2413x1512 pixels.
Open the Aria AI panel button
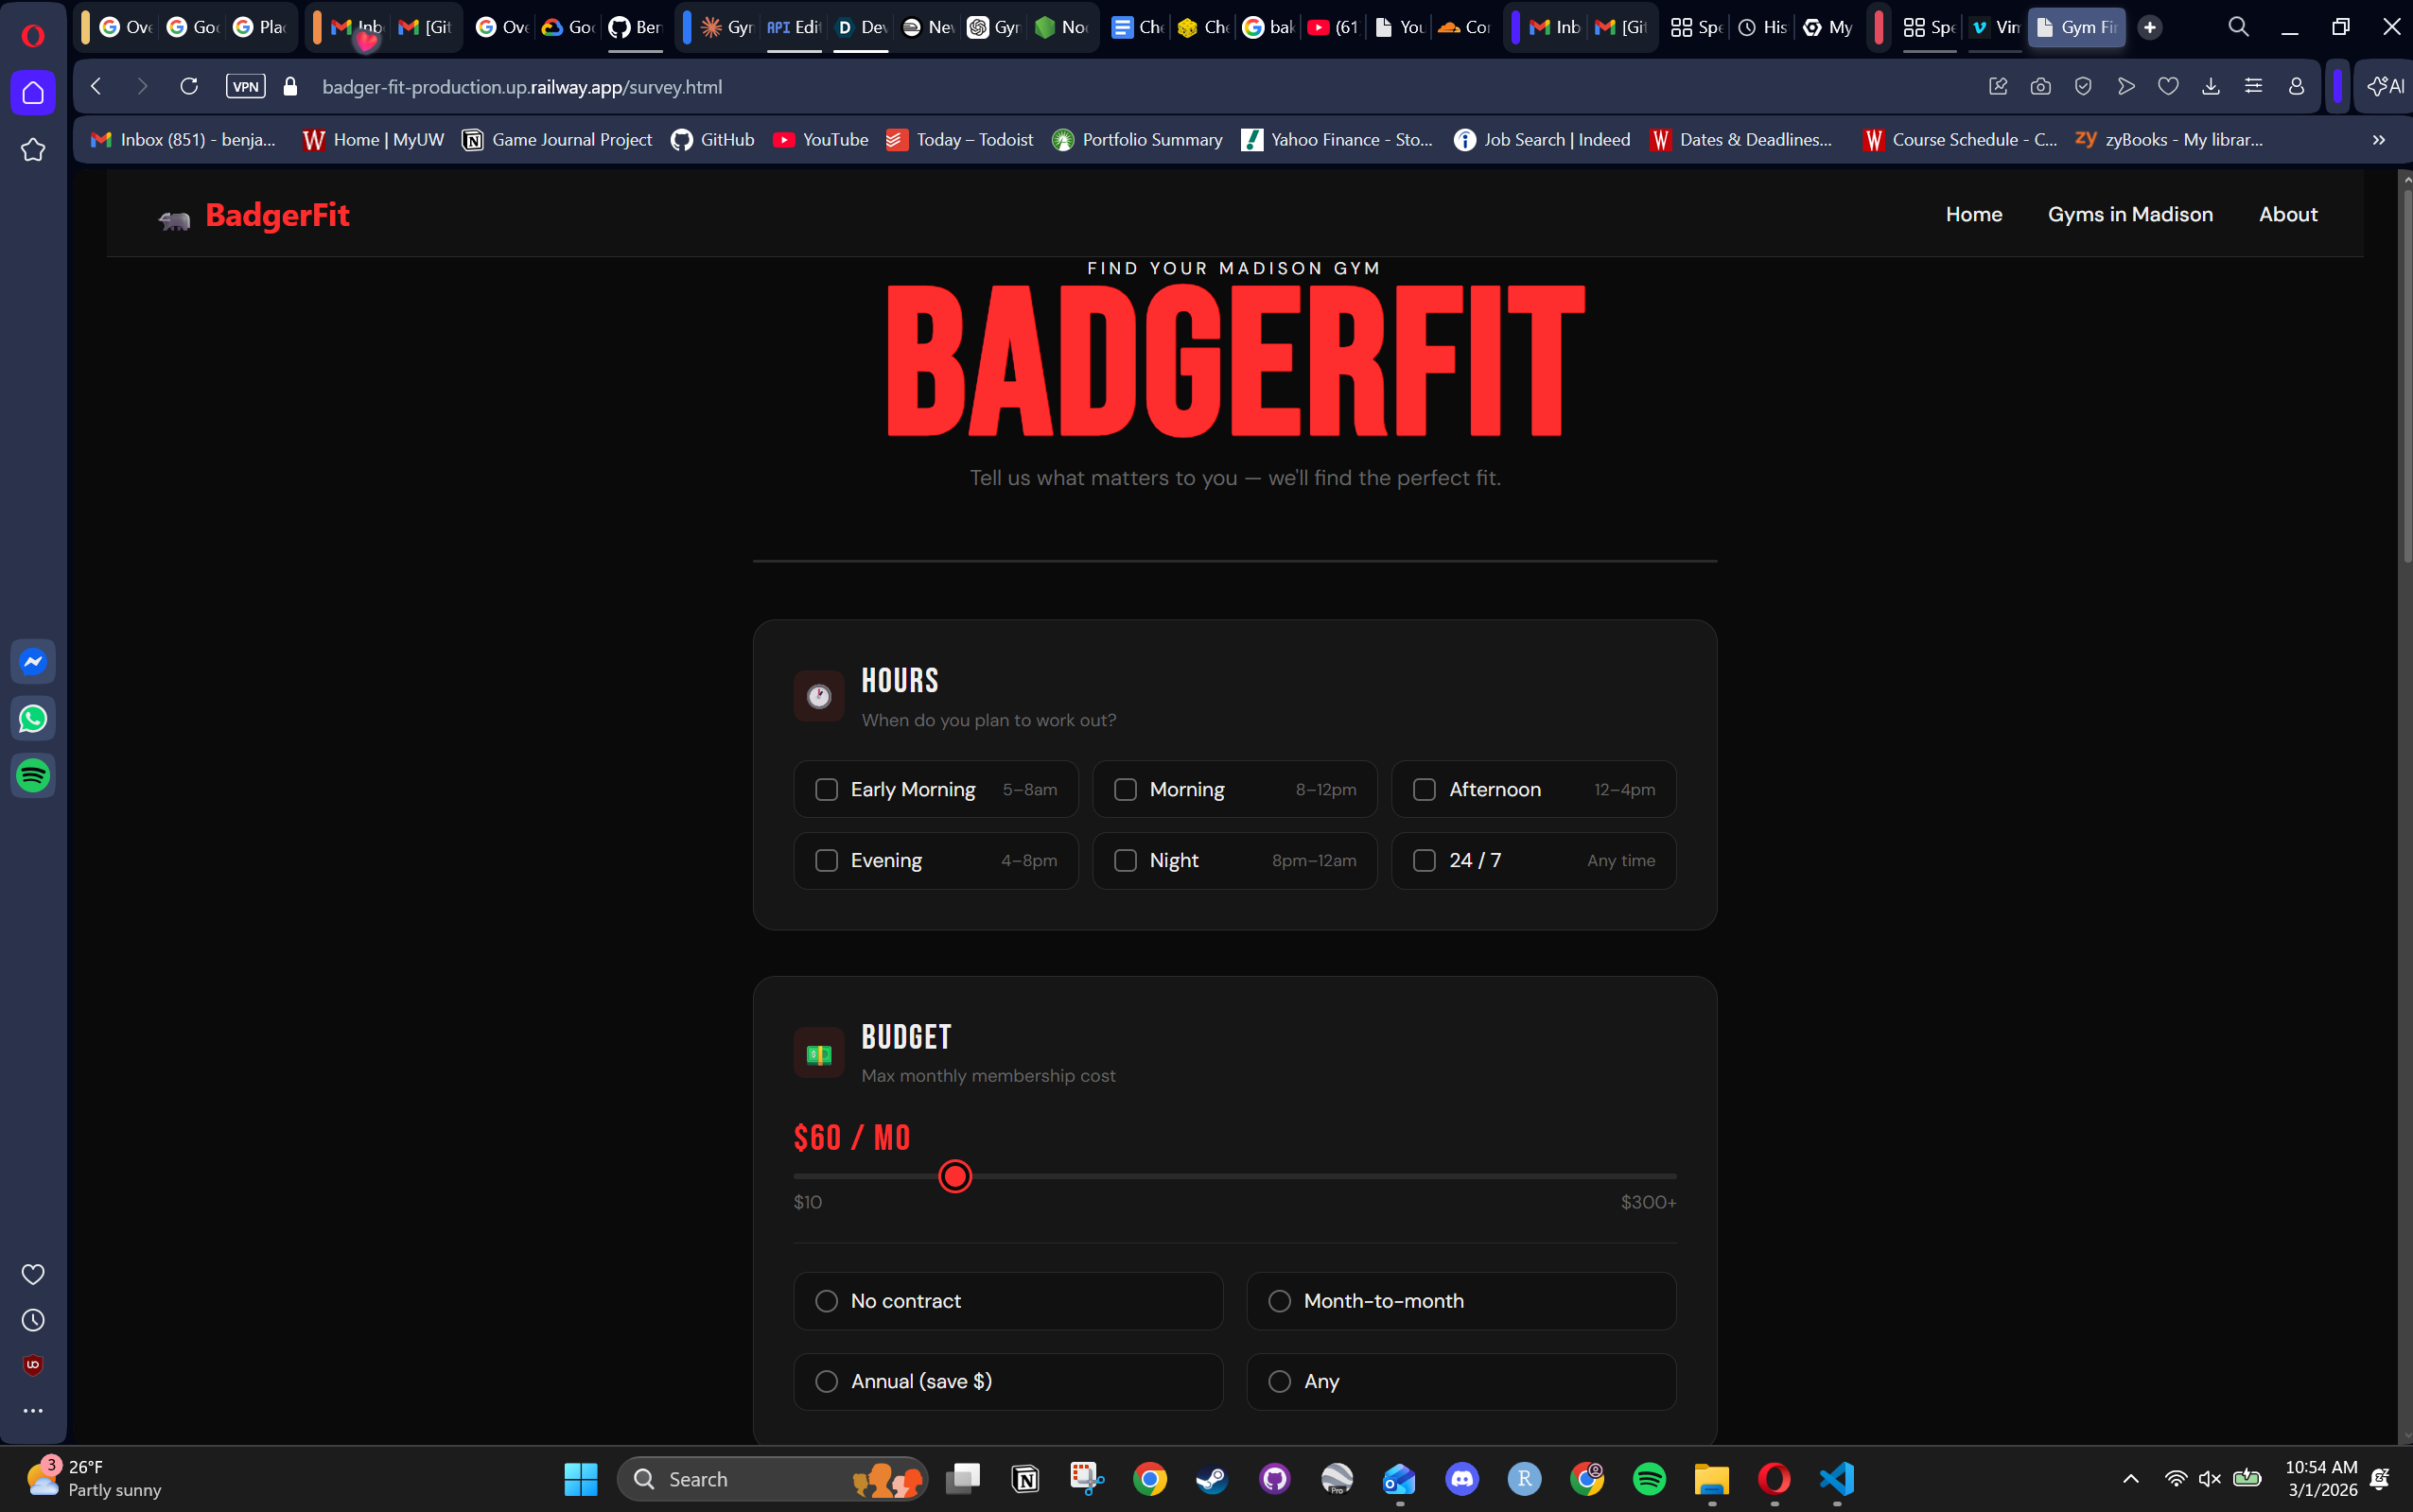(x=2386, y=87)
